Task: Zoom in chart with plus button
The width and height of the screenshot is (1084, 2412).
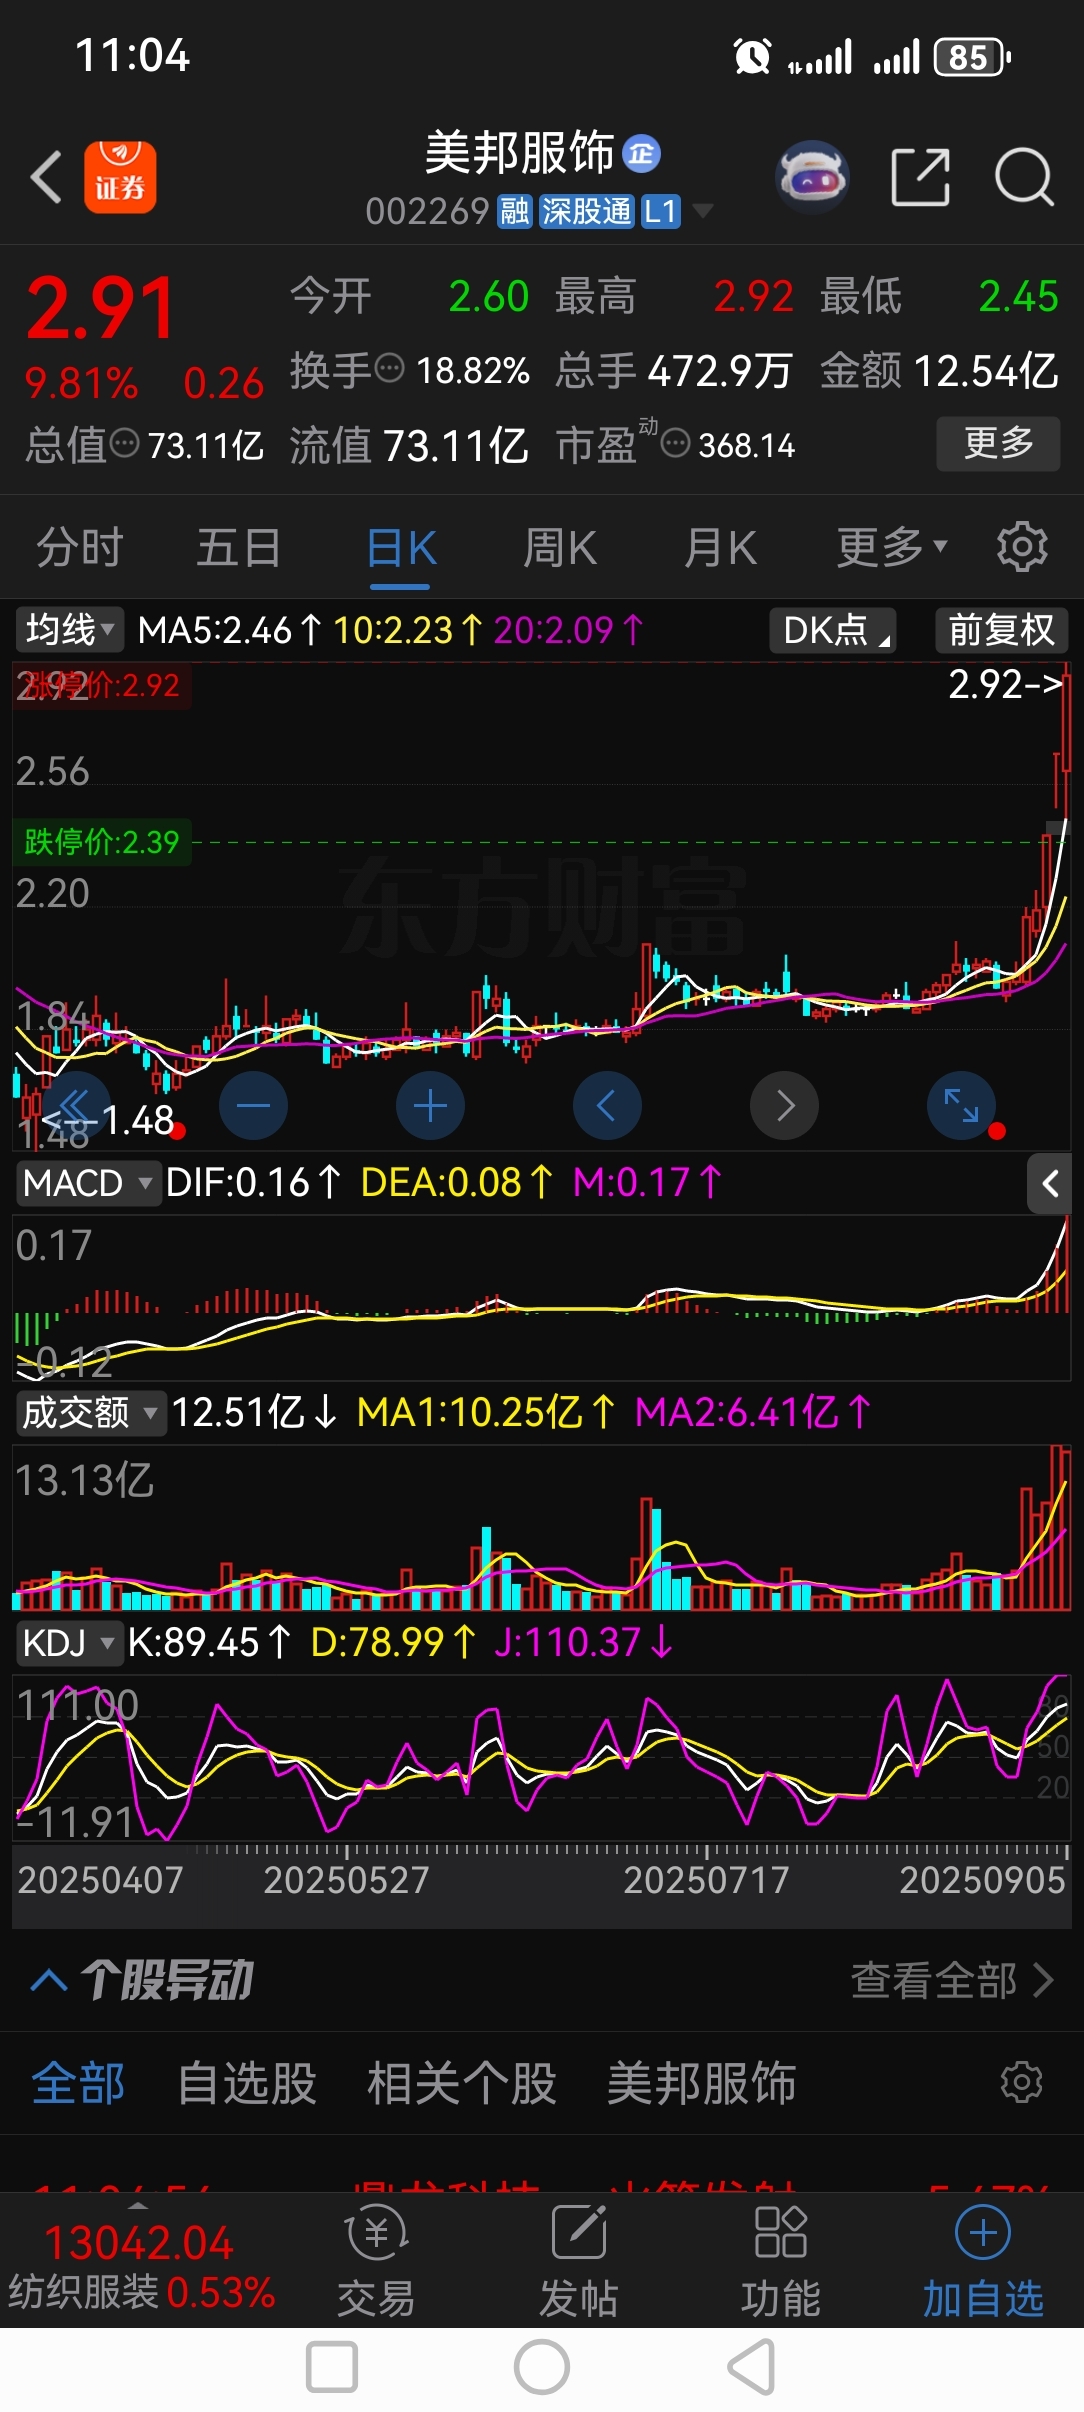Action: point(430,1106)
